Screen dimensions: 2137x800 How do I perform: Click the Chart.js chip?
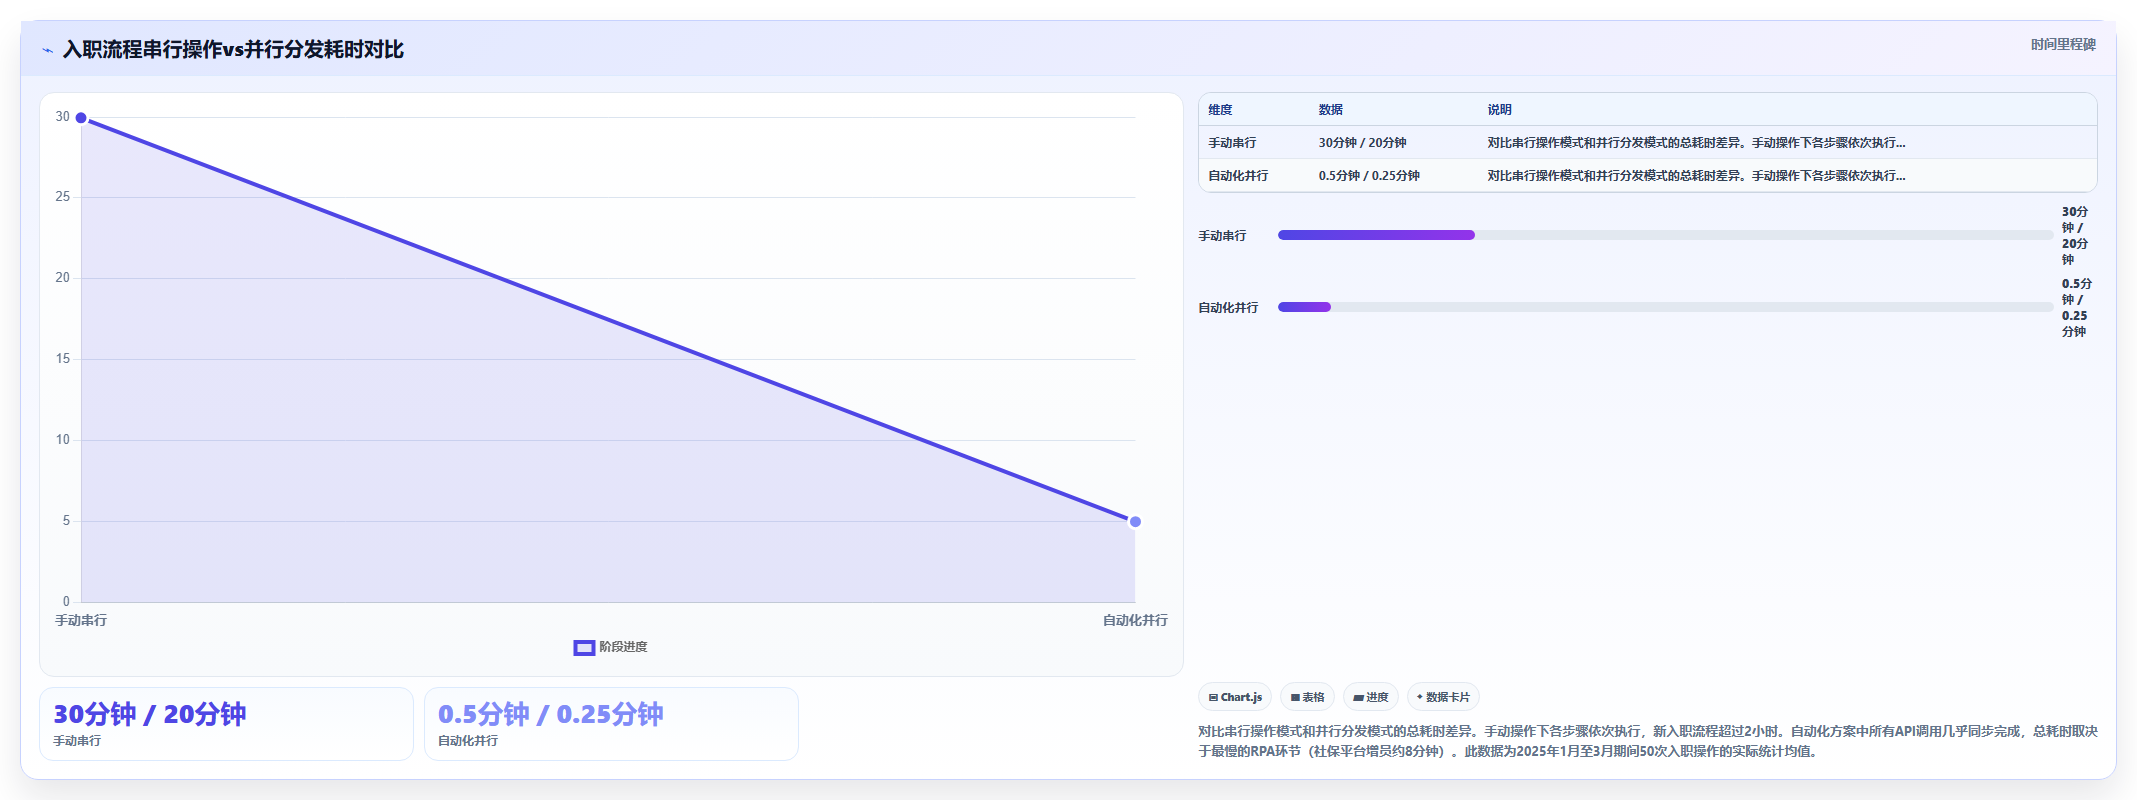[x=1235, y=697]
